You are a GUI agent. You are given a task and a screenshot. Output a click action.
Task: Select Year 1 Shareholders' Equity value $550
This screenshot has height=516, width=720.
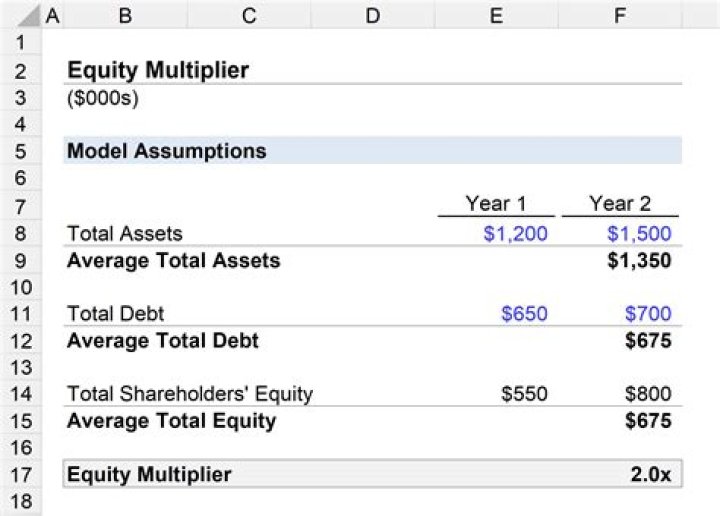pos(524,394)
